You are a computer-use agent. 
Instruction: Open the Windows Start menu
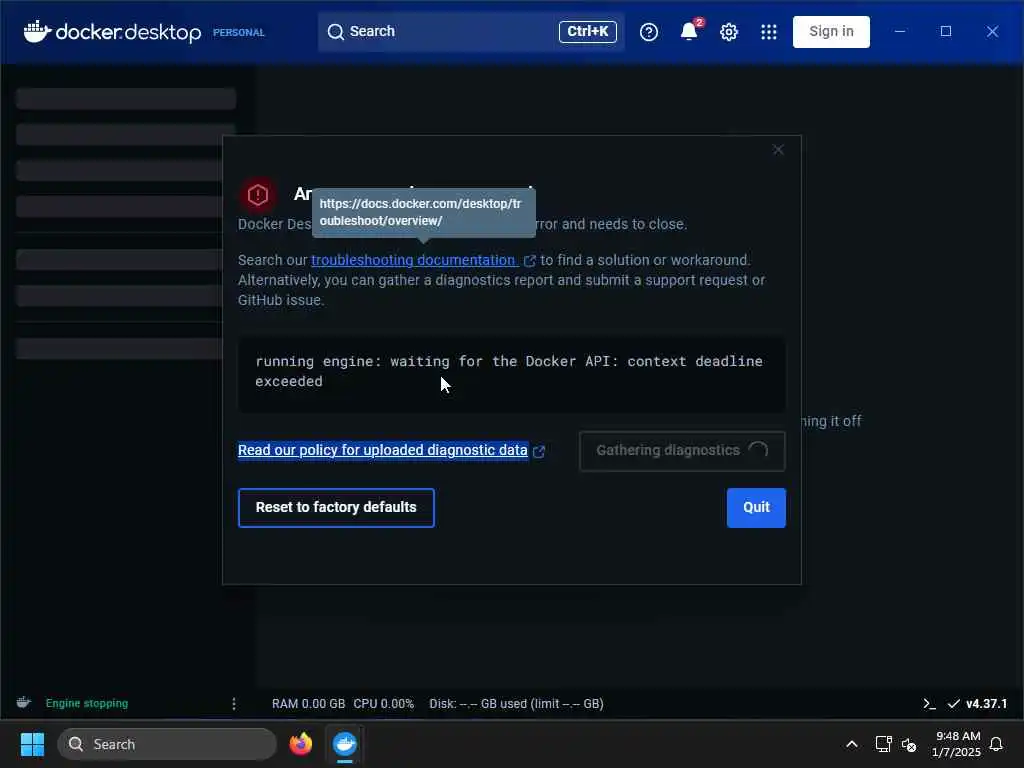click(32, 744)
